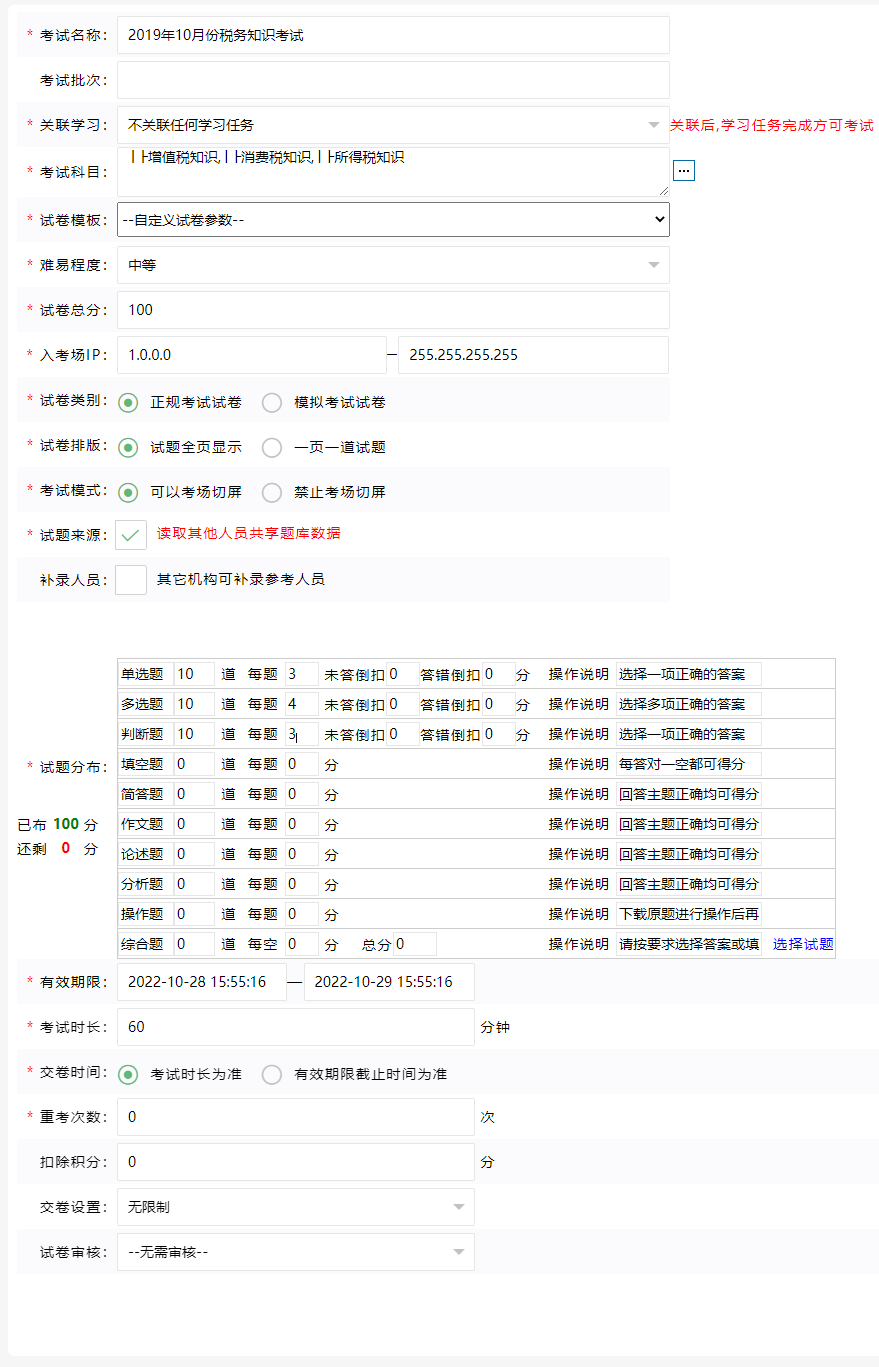Click 单选题 question count field

click(x=194, y=674)
